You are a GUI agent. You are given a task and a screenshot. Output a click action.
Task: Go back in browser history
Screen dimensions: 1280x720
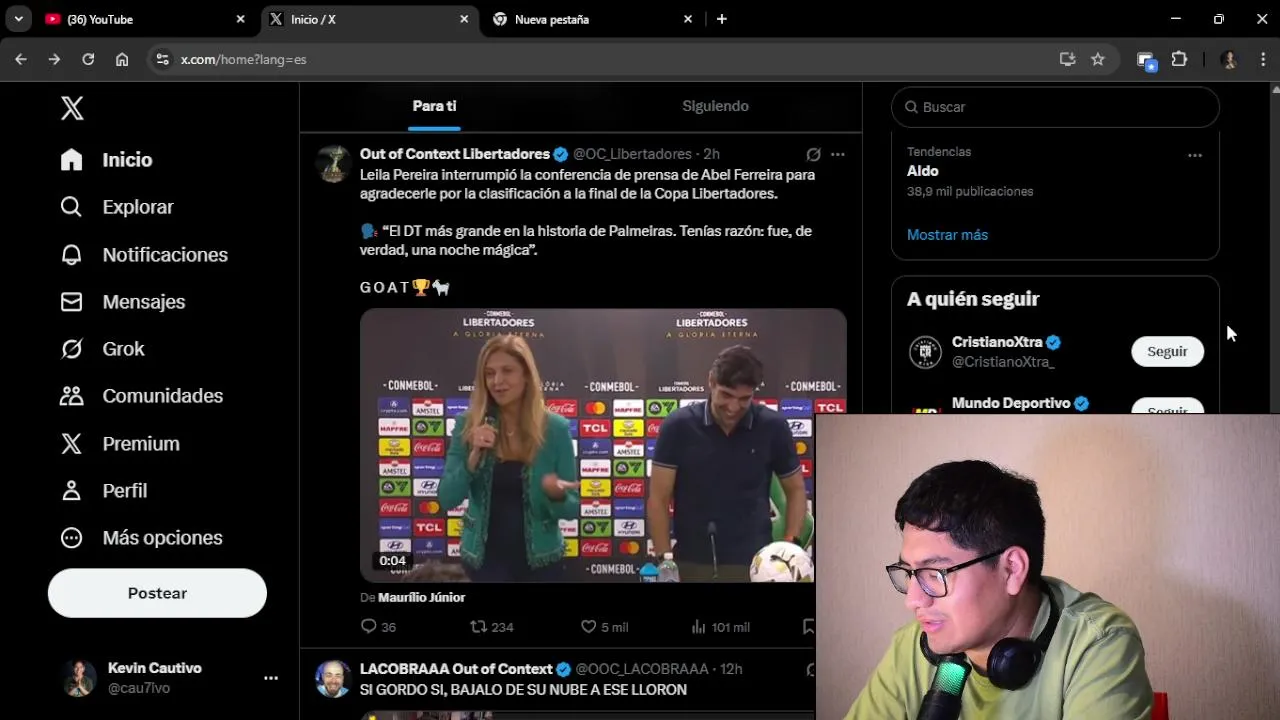(x=21, y=59)
